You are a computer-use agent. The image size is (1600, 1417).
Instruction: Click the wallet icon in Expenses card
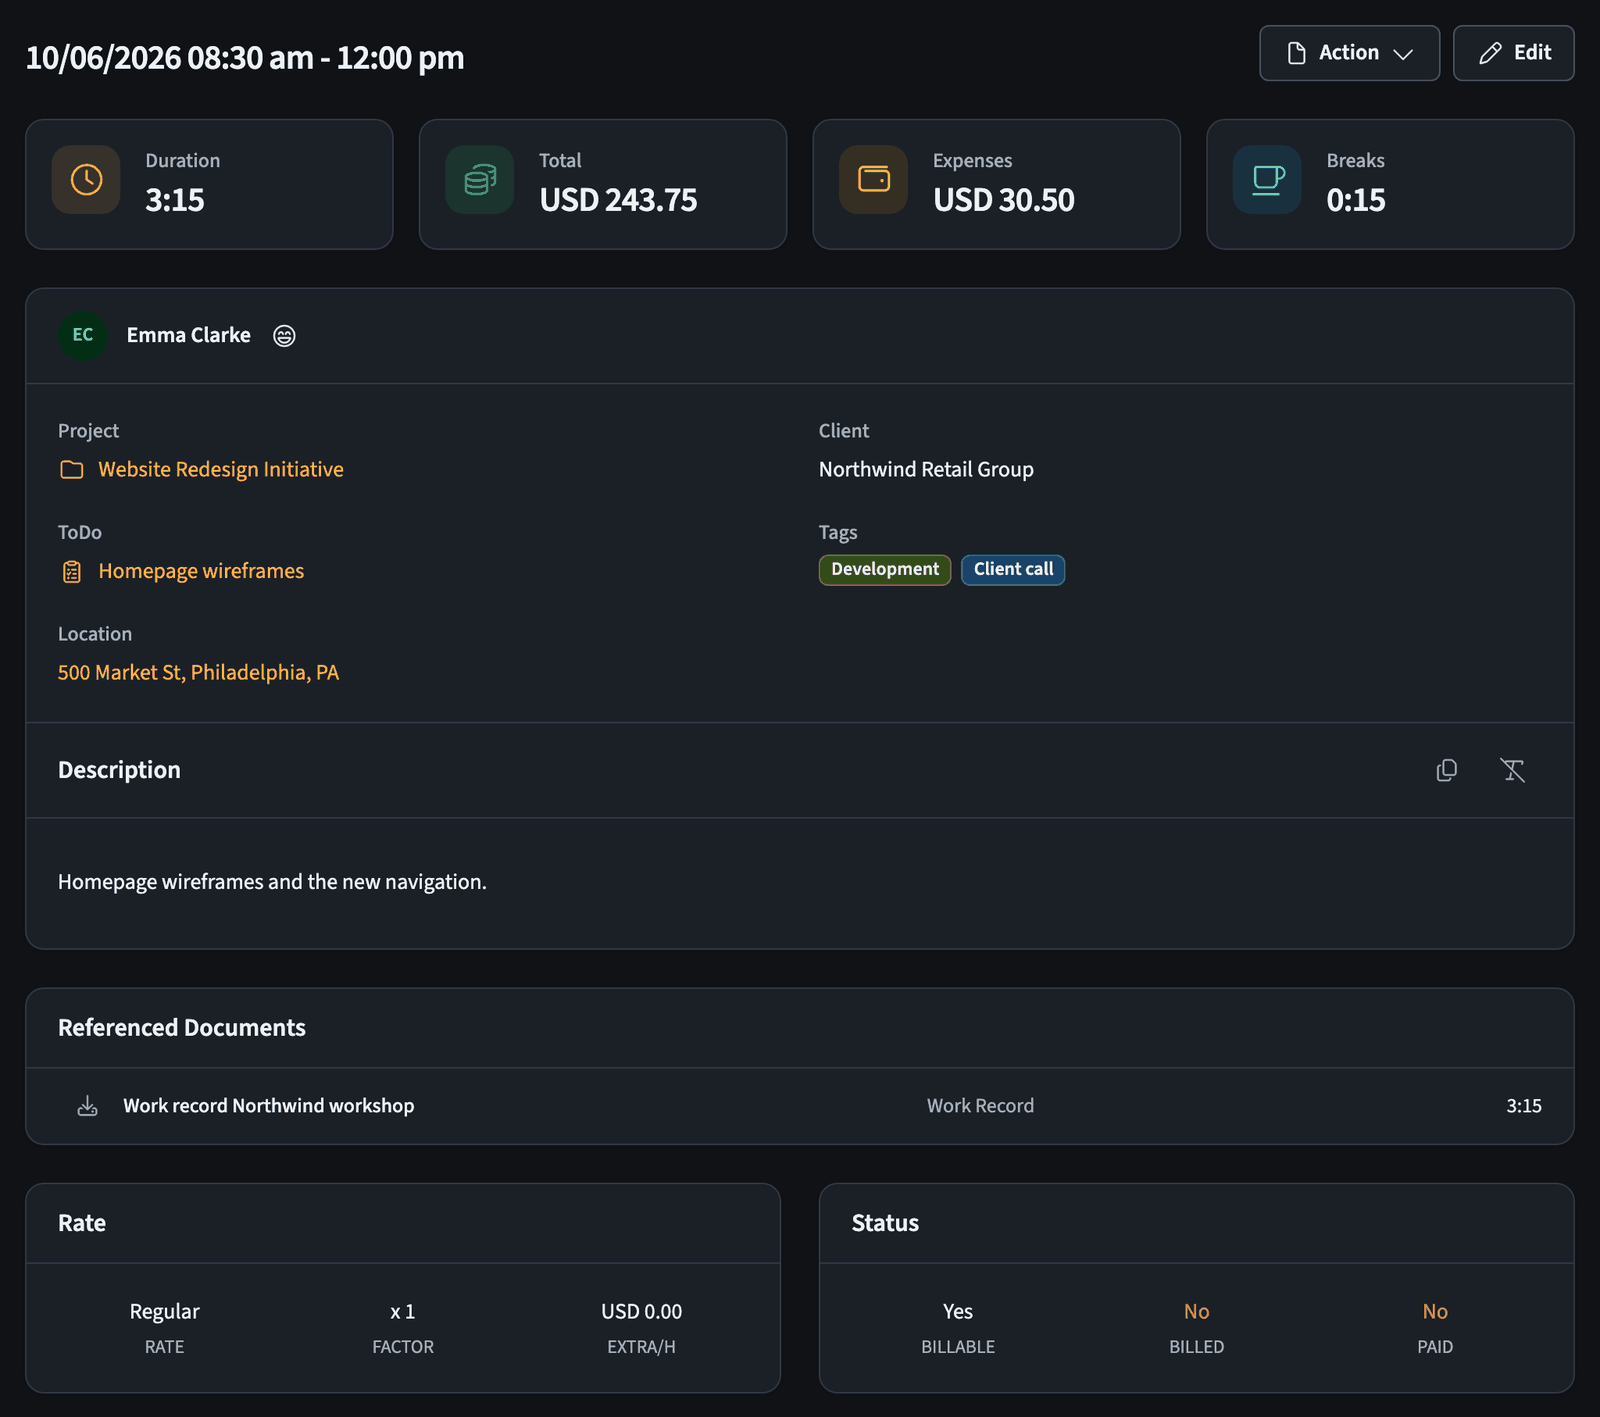coord(874,180)
